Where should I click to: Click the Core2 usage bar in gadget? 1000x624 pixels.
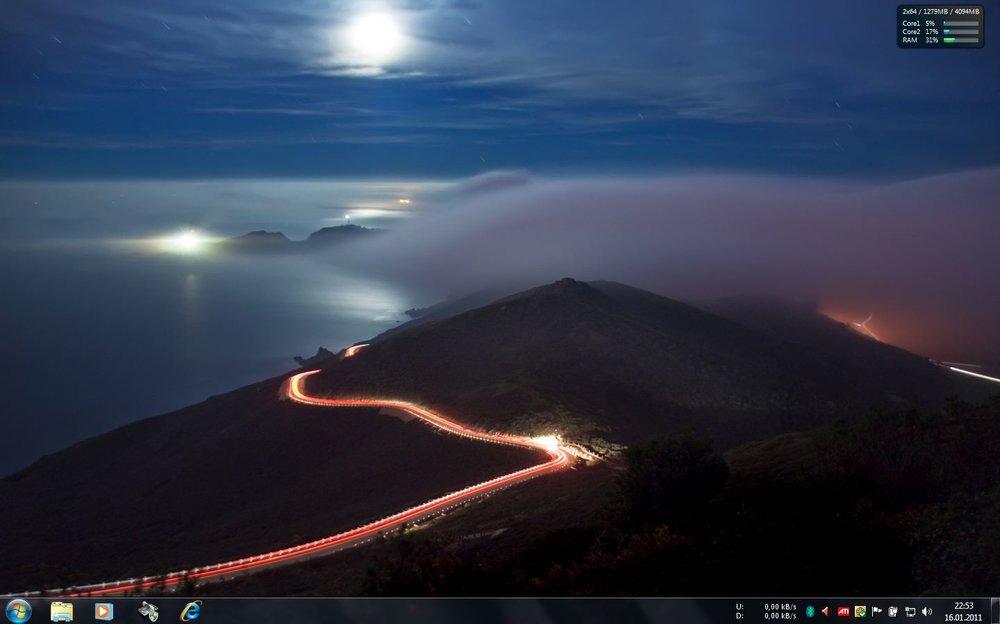[x=961, y=31]
